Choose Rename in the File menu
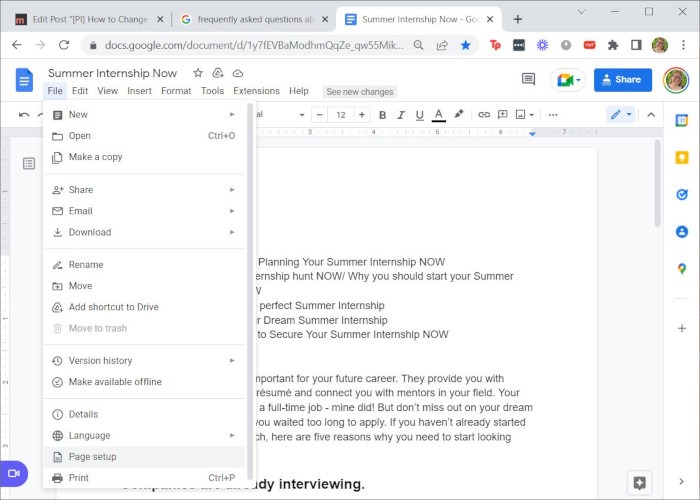 [x=144, y=265]
